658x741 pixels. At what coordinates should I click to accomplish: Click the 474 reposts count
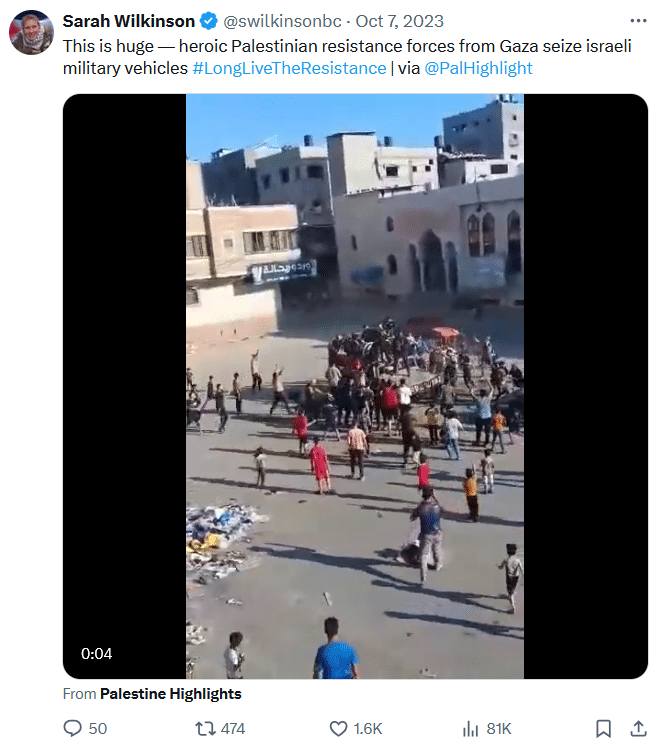pyautogui.click(x=233, y=728)
